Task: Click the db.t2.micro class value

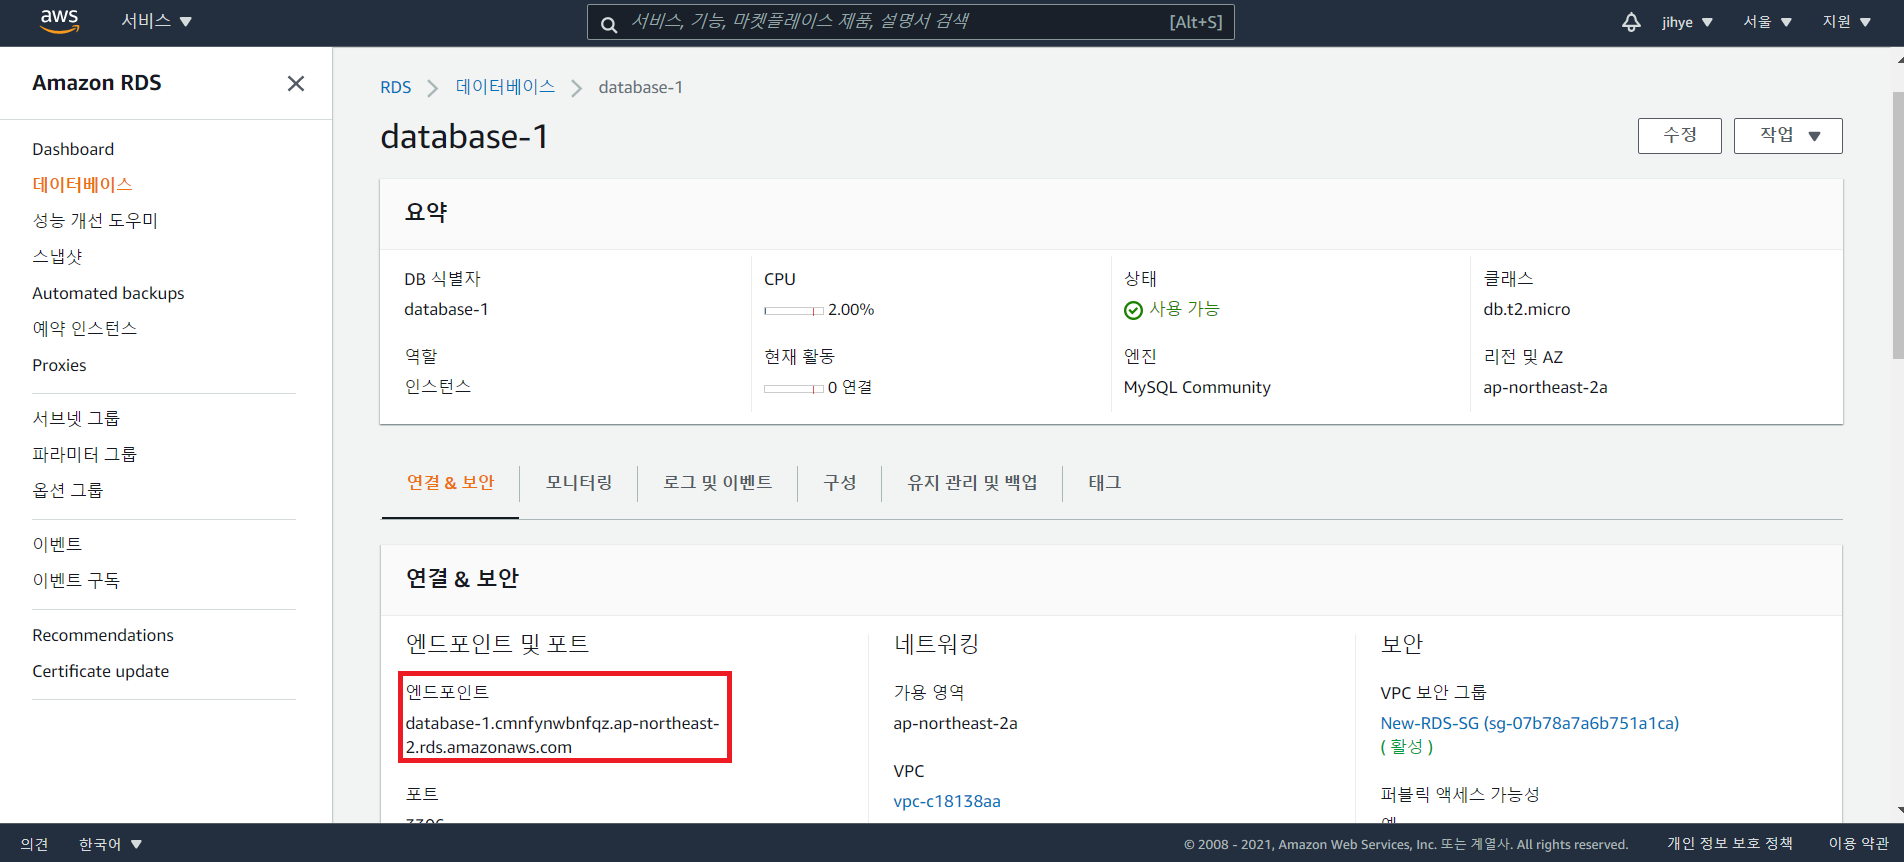Action: (1526, 309)
